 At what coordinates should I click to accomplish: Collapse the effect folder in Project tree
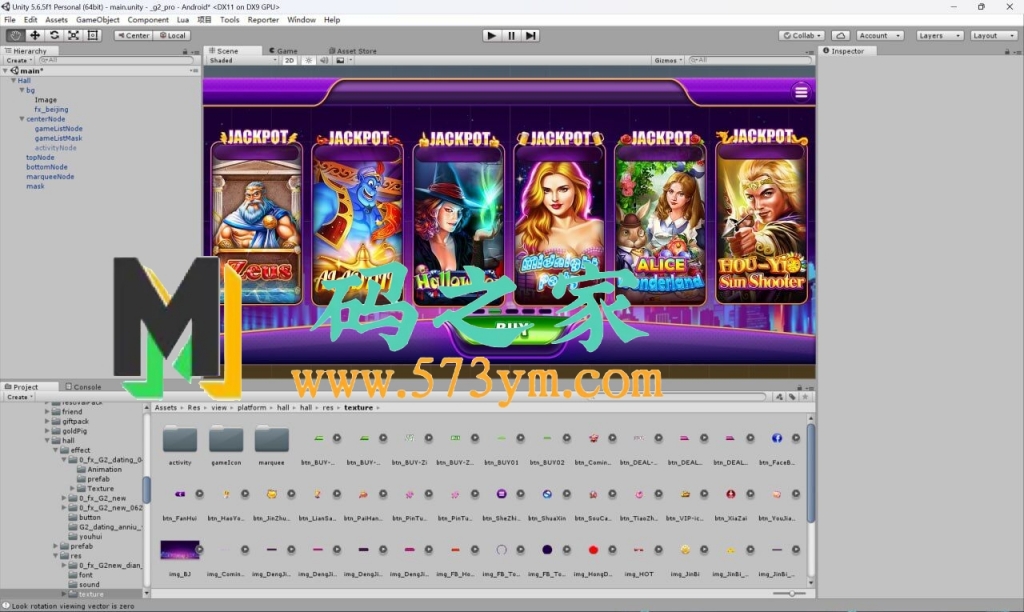point(56,450)
